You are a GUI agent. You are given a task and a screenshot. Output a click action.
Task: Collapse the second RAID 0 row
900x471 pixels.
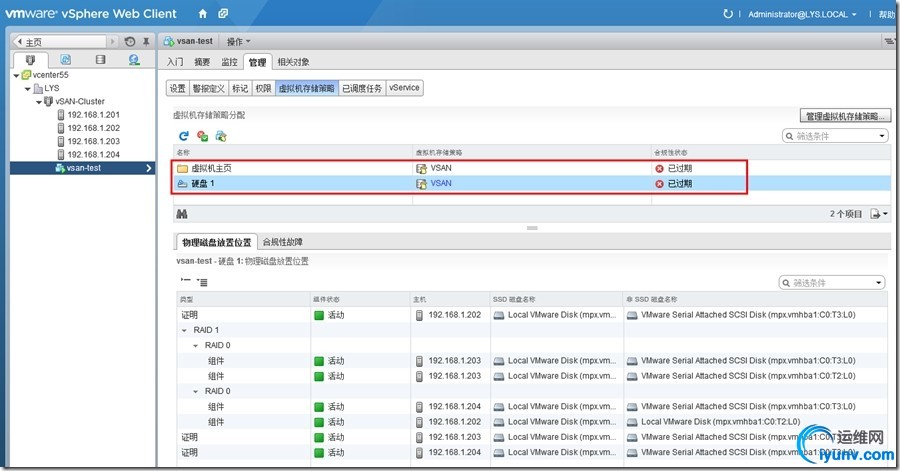196,392
